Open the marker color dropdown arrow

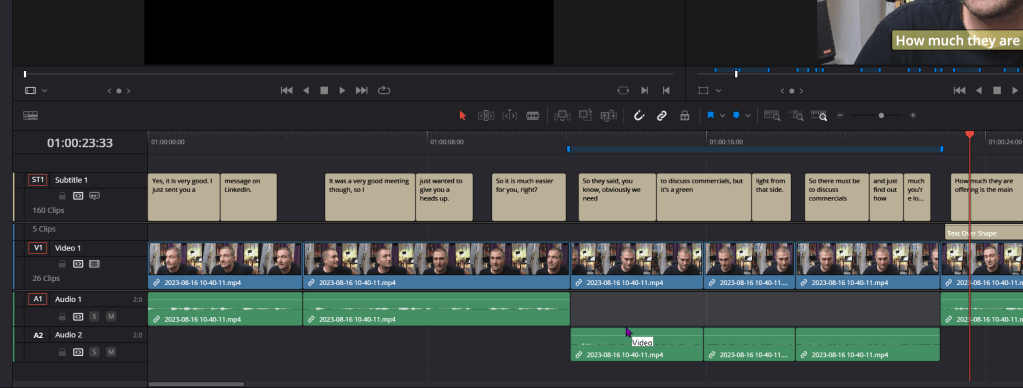pyautogui.click(x=748, y=115)
